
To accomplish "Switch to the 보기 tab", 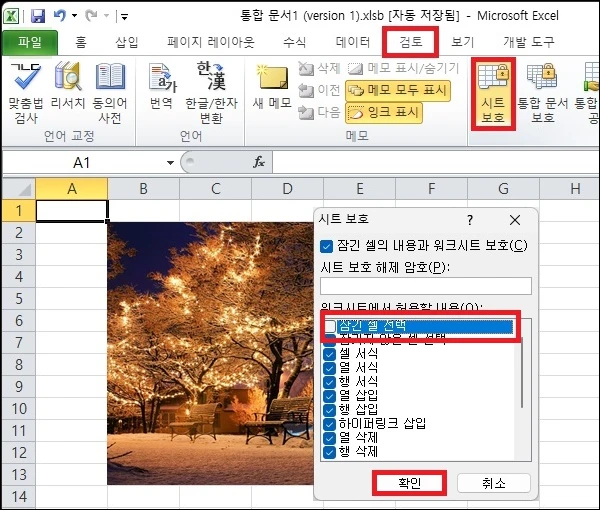I will 463,42.
